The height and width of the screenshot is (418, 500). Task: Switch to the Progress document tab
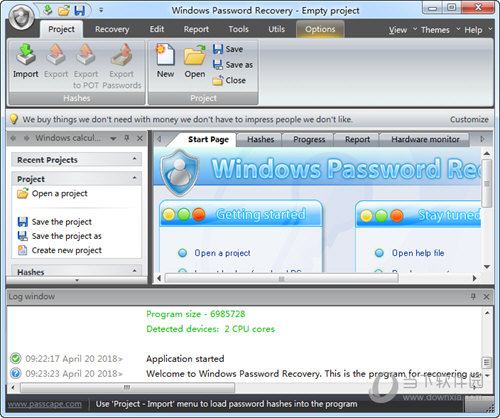pyautogui.click(x=309, y=139)
